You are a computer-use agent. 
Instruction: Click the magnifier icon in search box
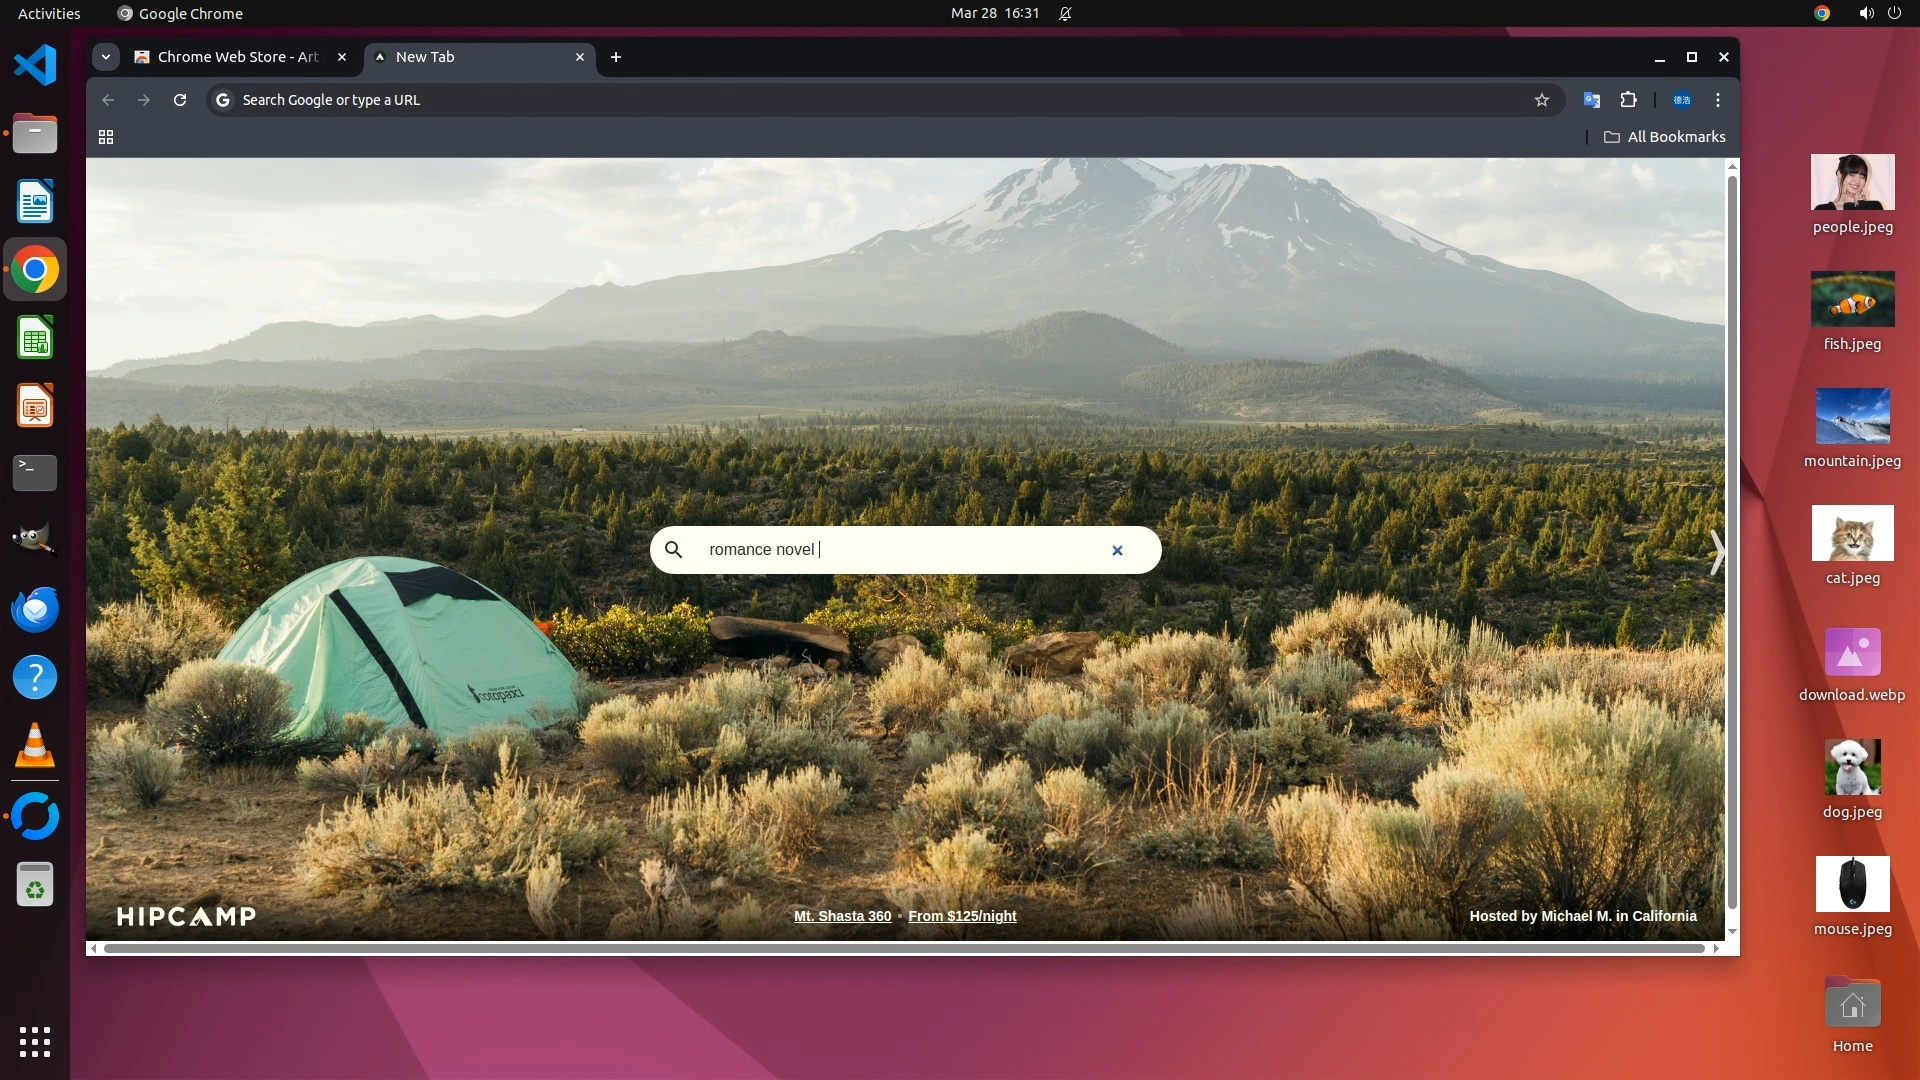[x=674, y=550]
